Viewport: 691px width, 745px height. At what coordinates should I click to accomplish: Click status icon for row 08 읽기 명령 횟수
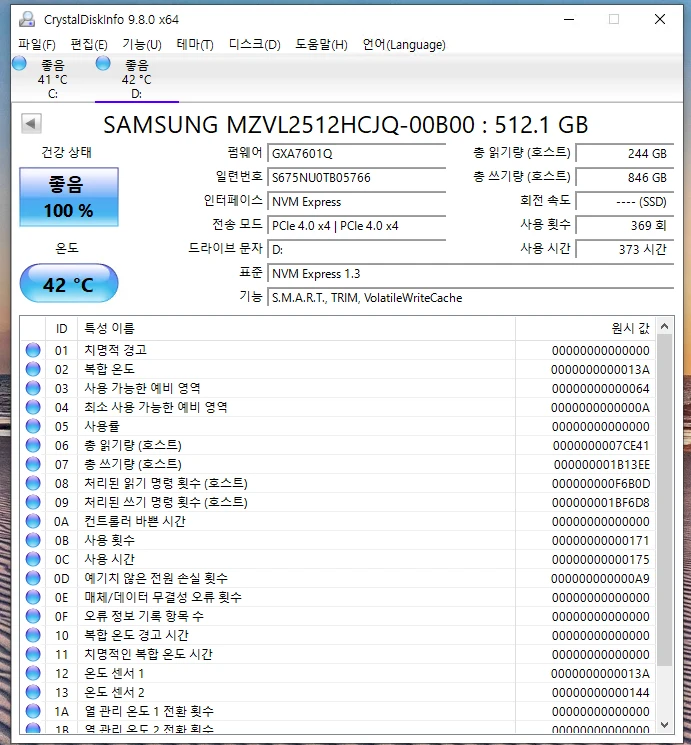(x=33, y=483)
